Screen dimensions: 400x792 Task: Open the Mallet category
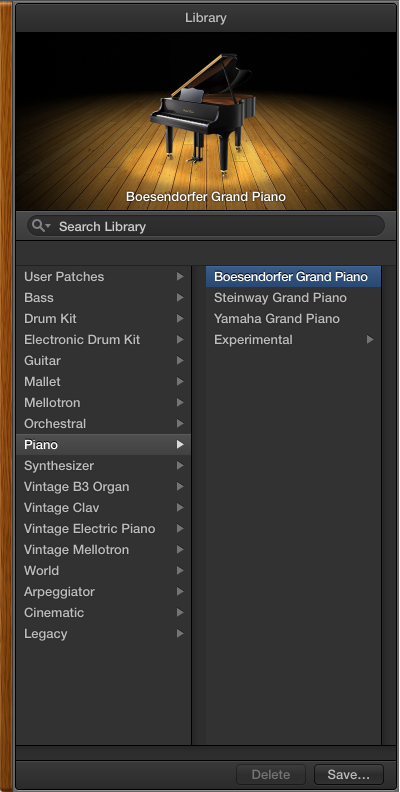coord(103,381)
